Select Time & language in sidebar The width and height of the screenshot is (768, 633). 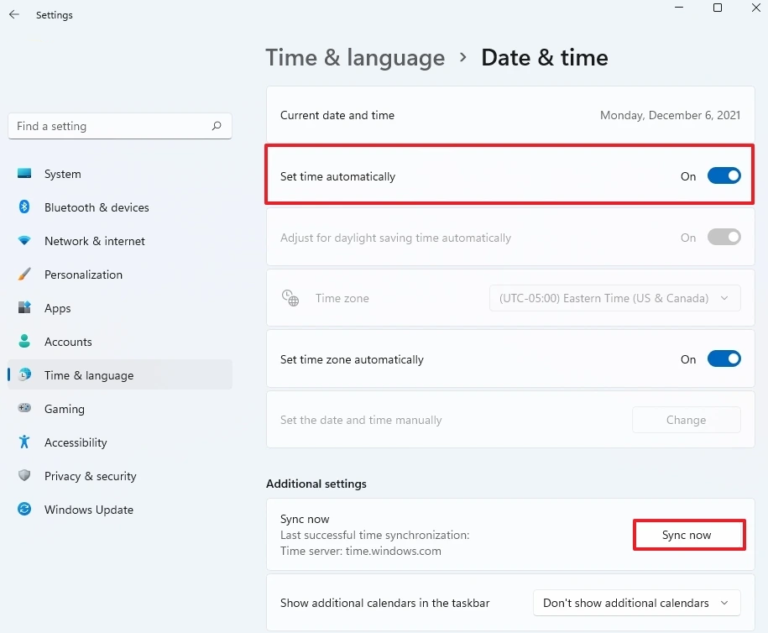[120, 375]
